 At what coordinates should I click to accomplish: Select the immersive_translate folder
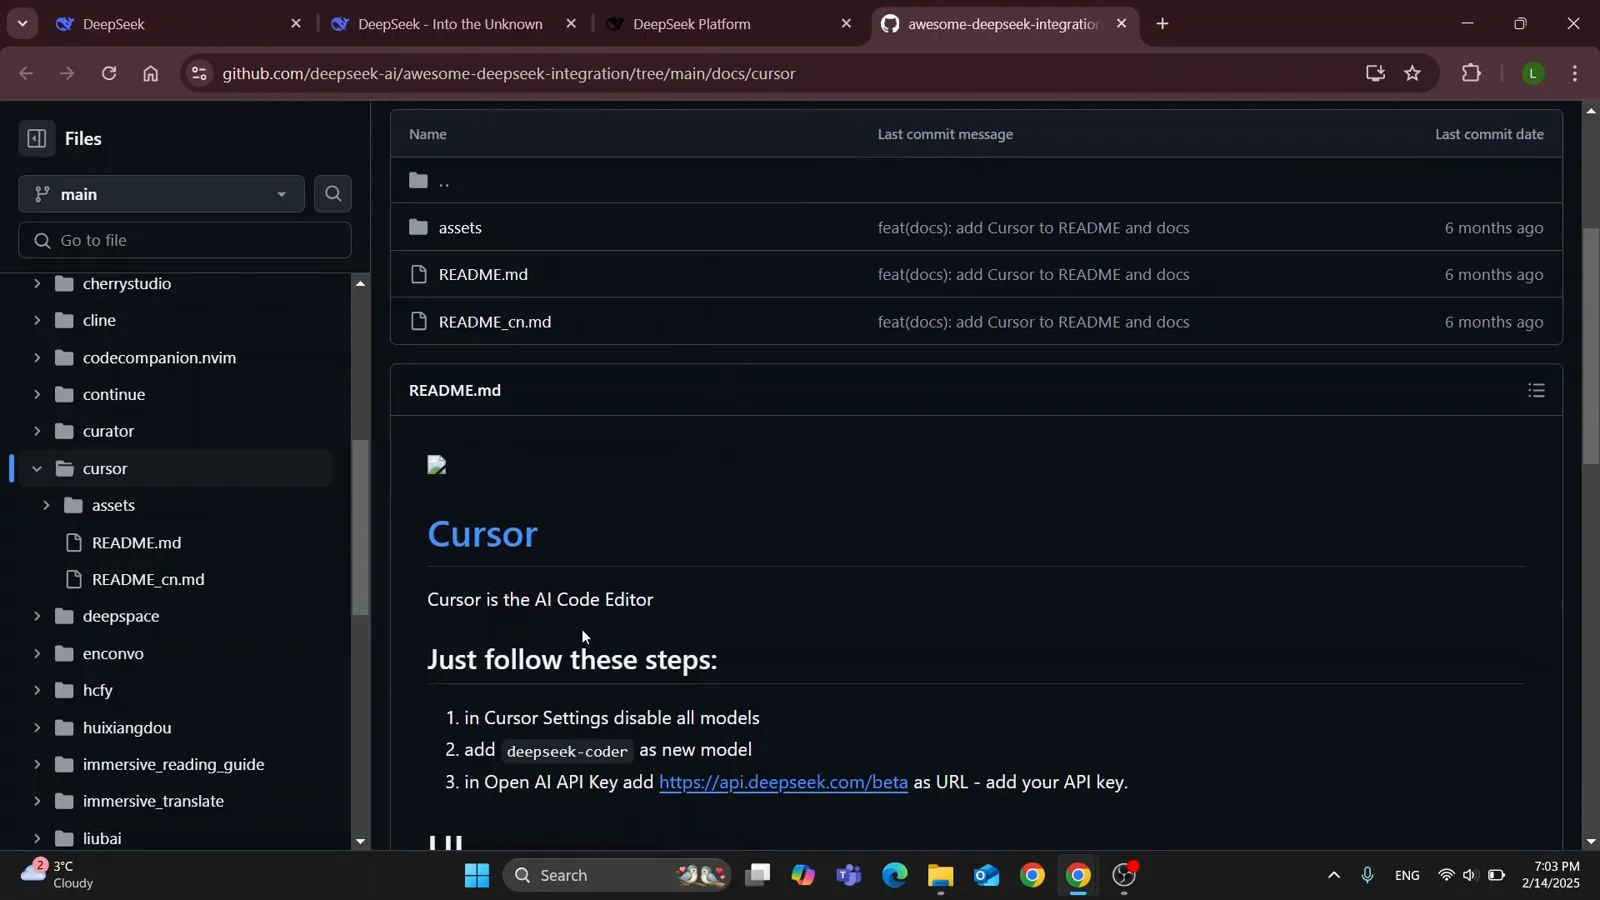point(153,802)
